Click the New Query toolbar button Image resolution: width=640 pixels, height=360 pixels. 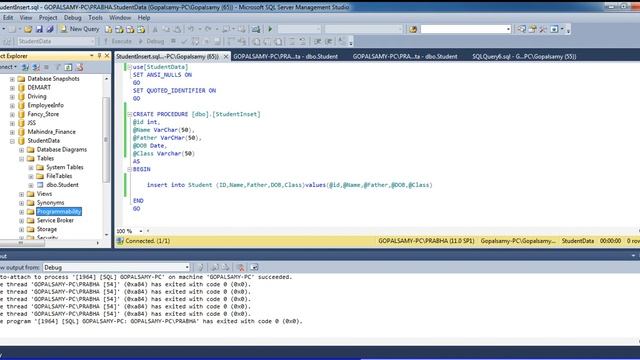pos(80,29)
